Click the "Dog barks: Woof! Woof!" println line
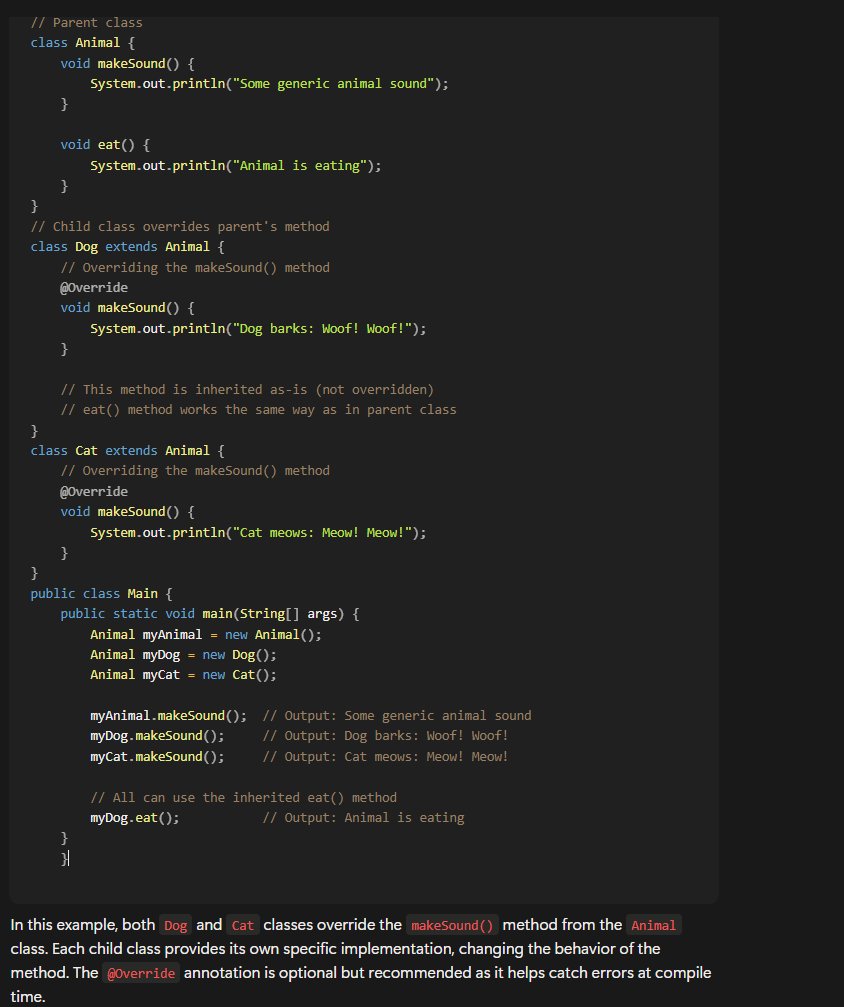This screenshot has width=844, height=1007. (258, 329)
